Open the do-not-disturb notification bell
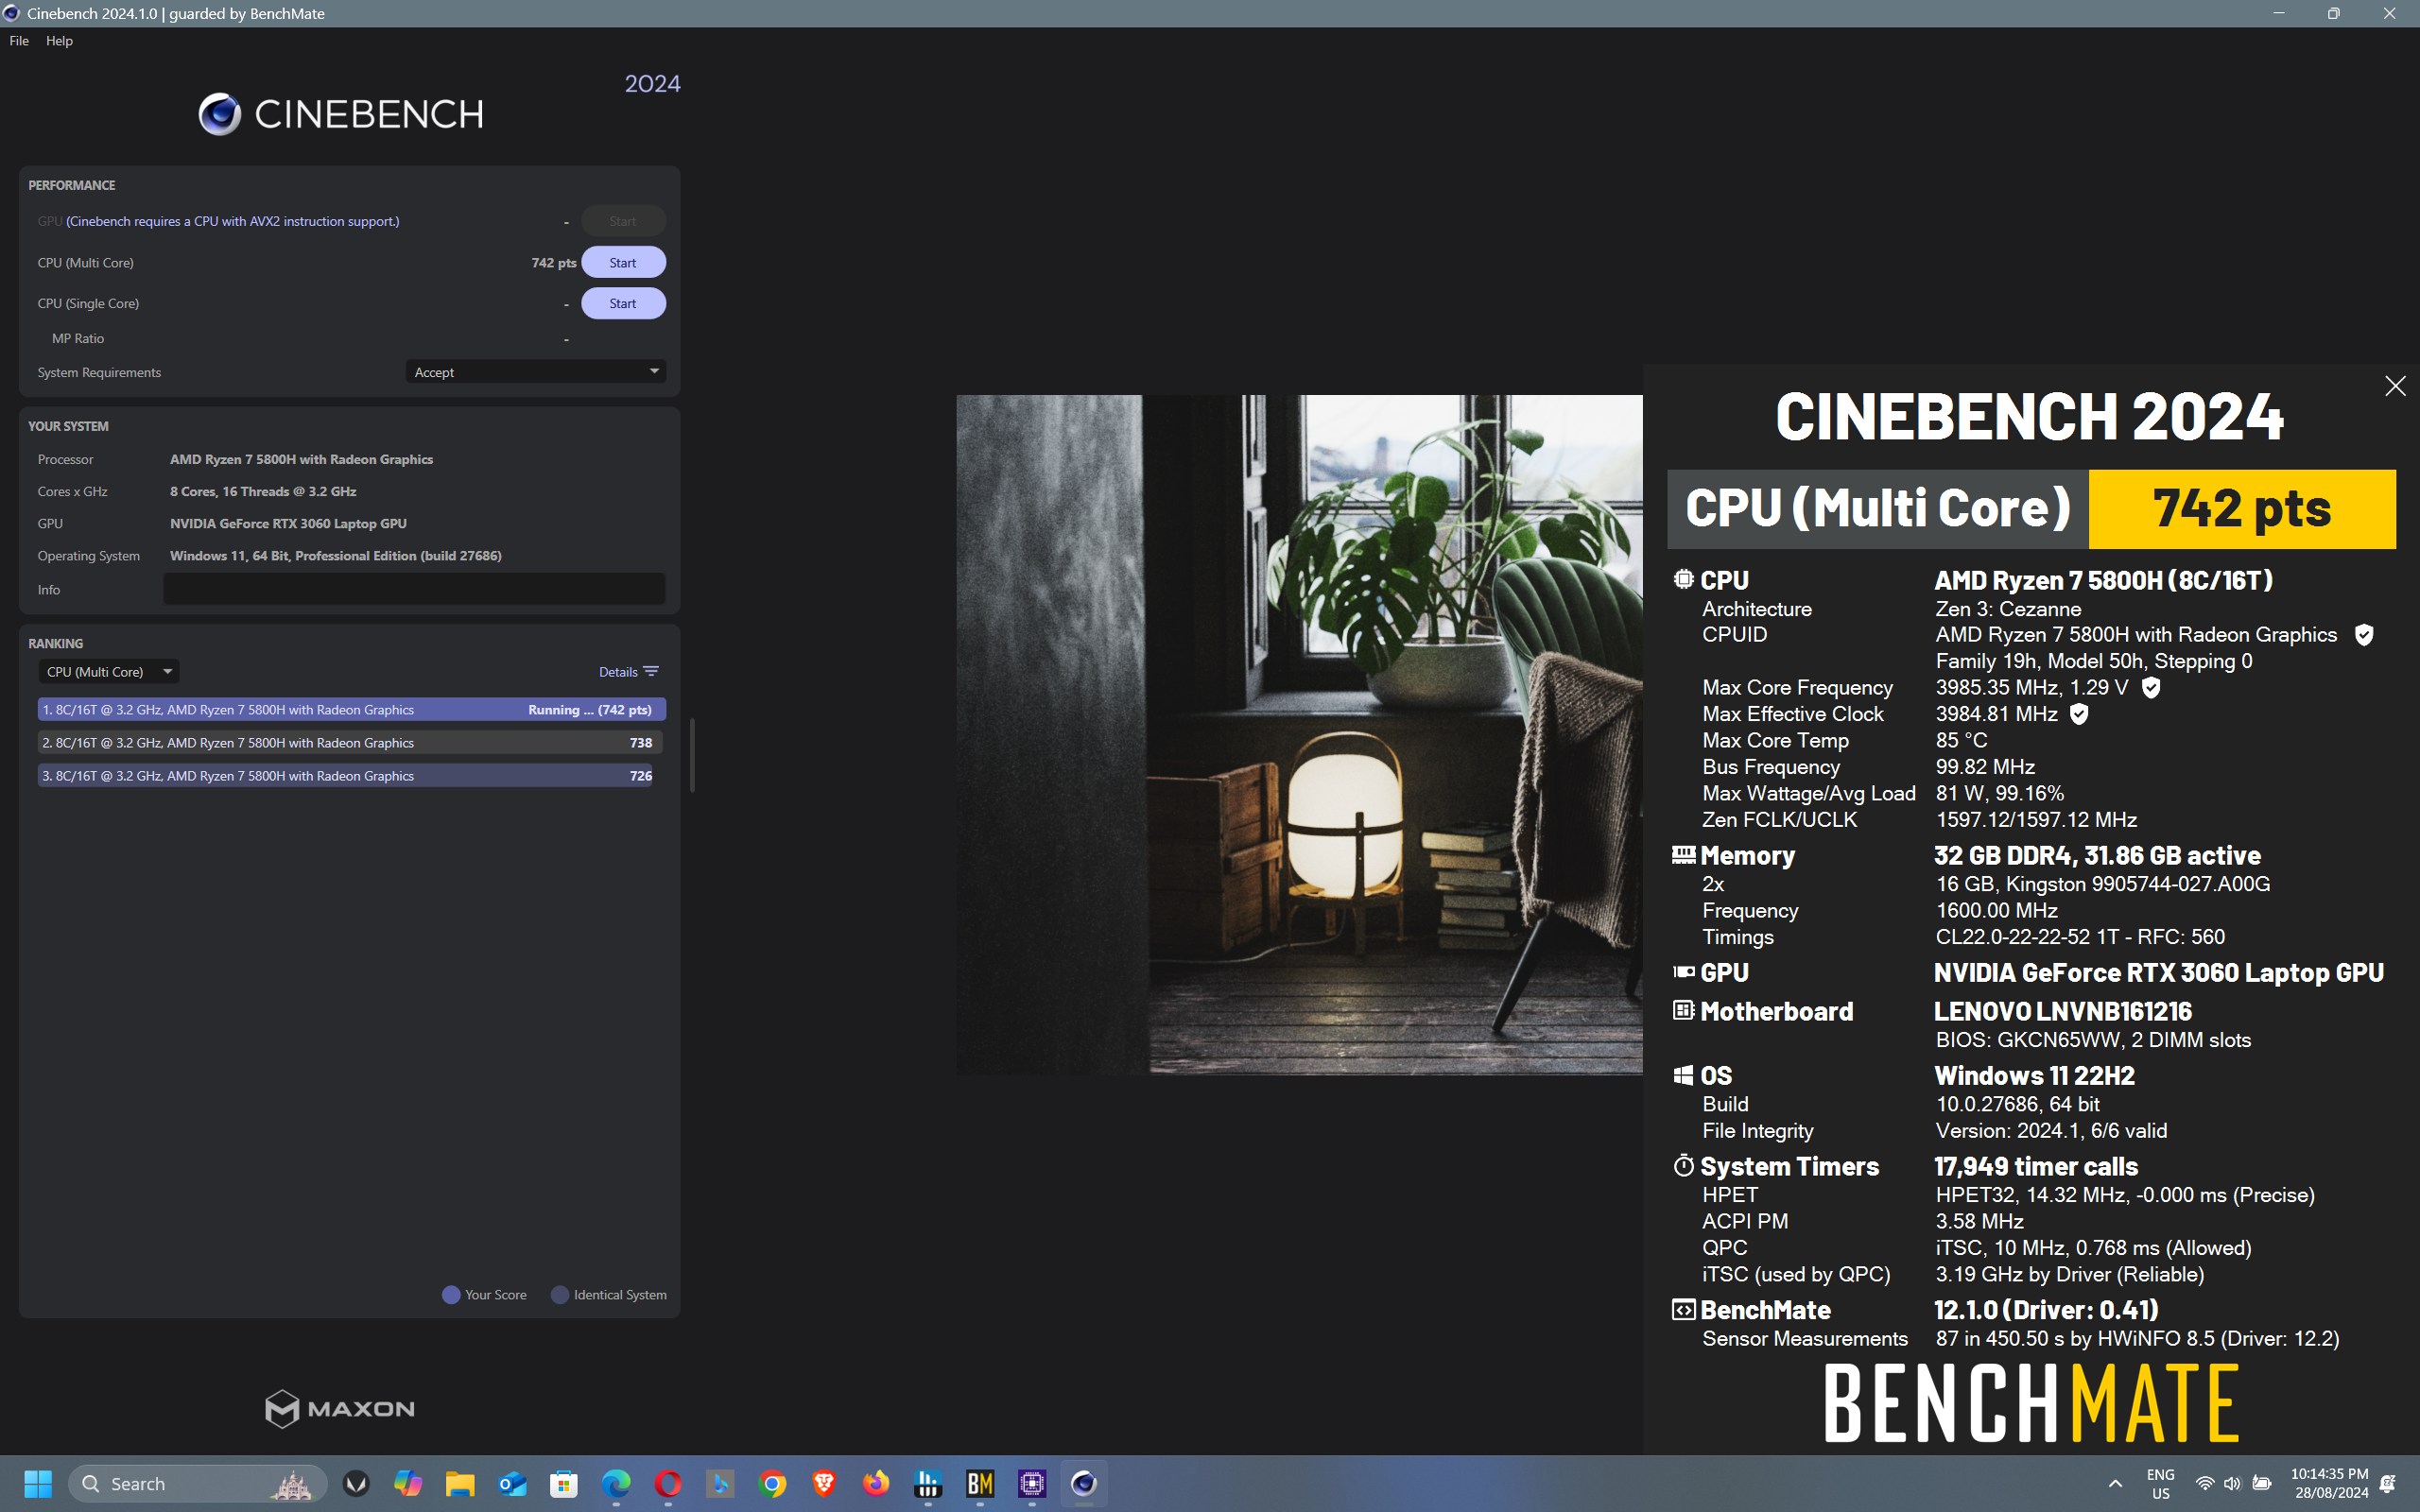This screenshot has height=1512, width=2420. 2388,1483
